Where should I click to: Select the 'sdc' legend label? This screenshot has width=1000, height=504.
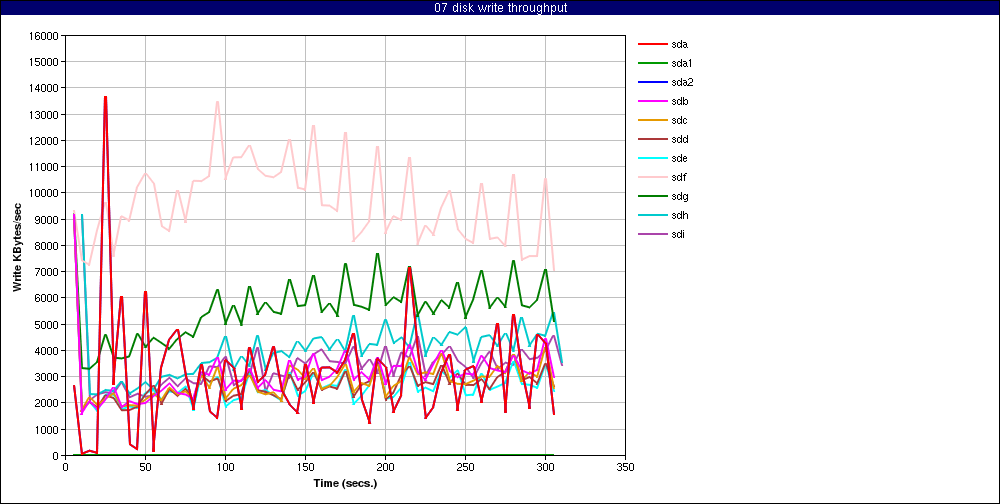tap(679, 121)
